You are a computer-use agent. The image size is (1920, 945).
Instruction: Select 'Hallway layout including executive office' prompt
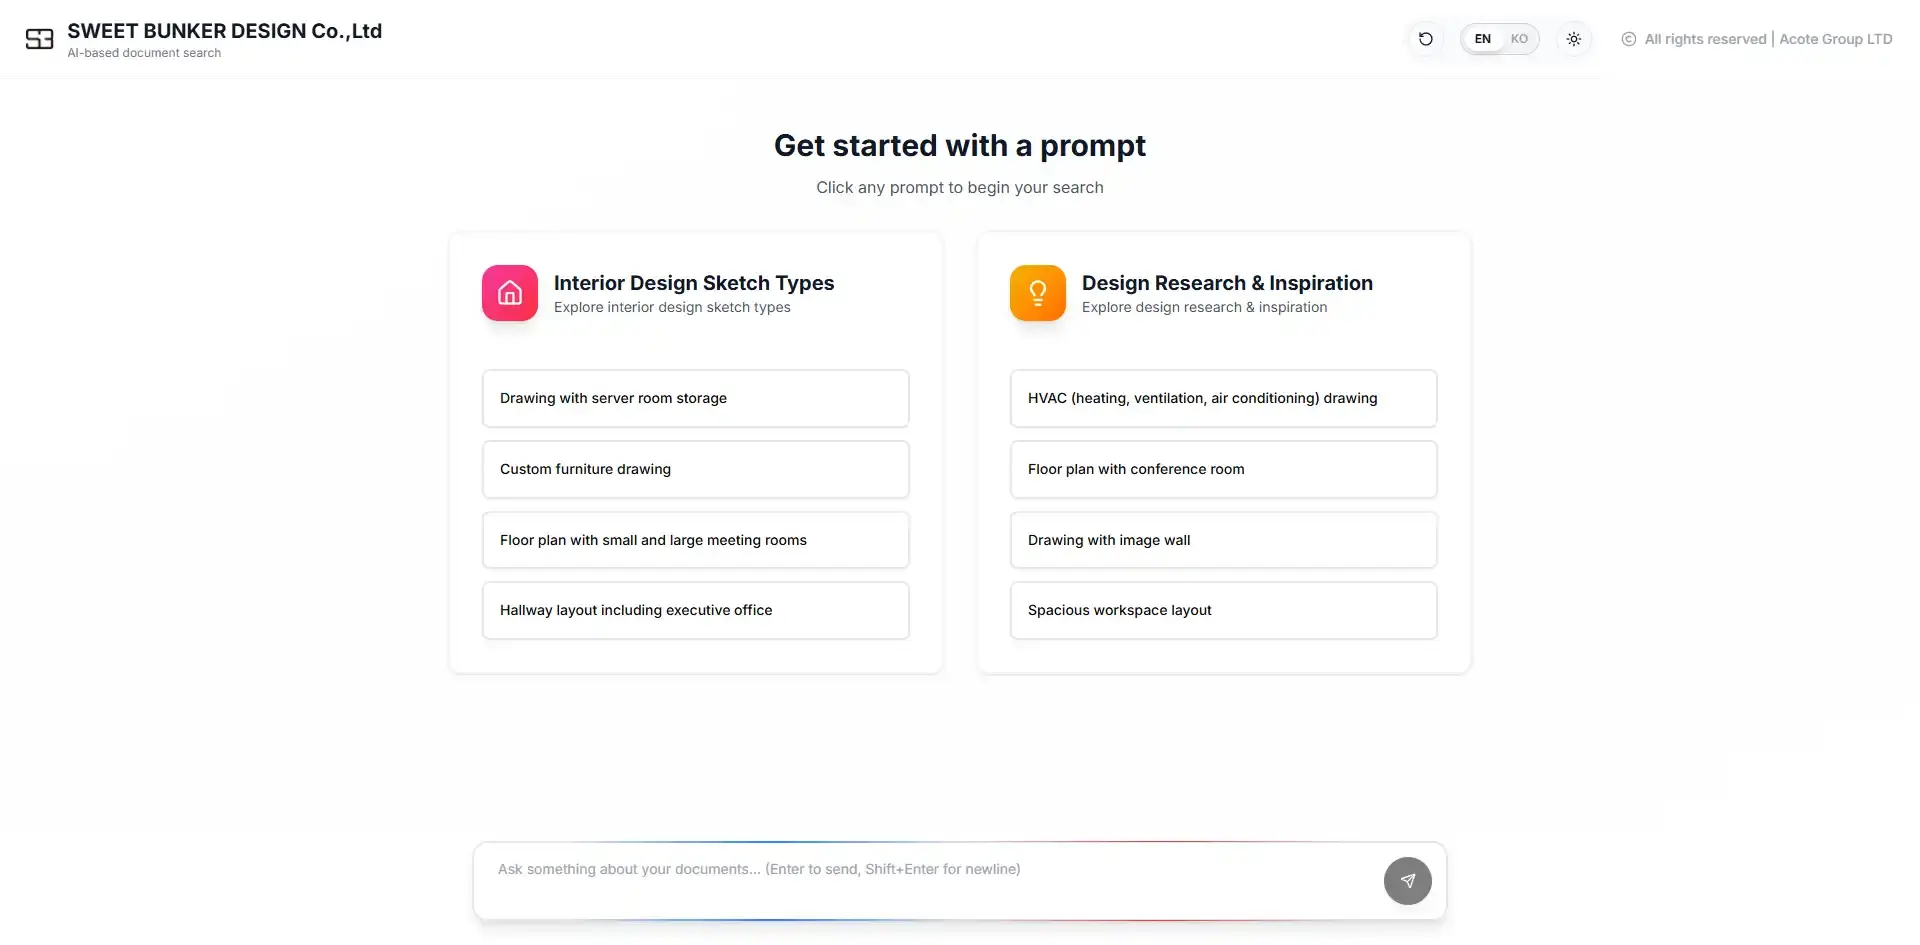[695, 610]
